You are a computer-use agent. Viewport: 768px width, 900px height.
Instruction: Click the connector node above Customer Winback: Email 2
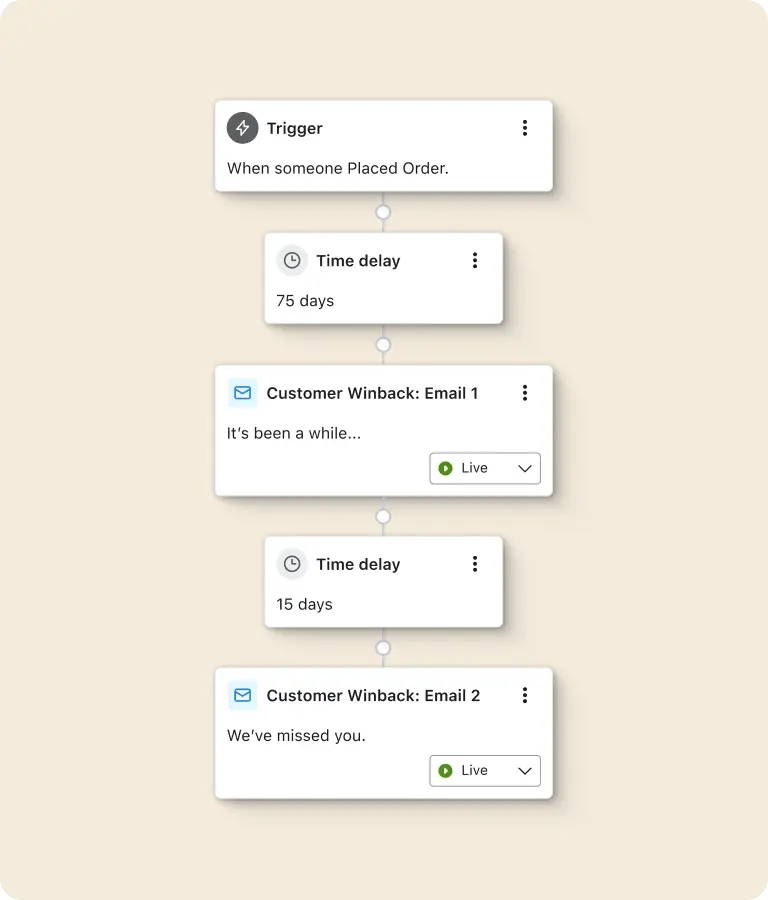(383, 648)
